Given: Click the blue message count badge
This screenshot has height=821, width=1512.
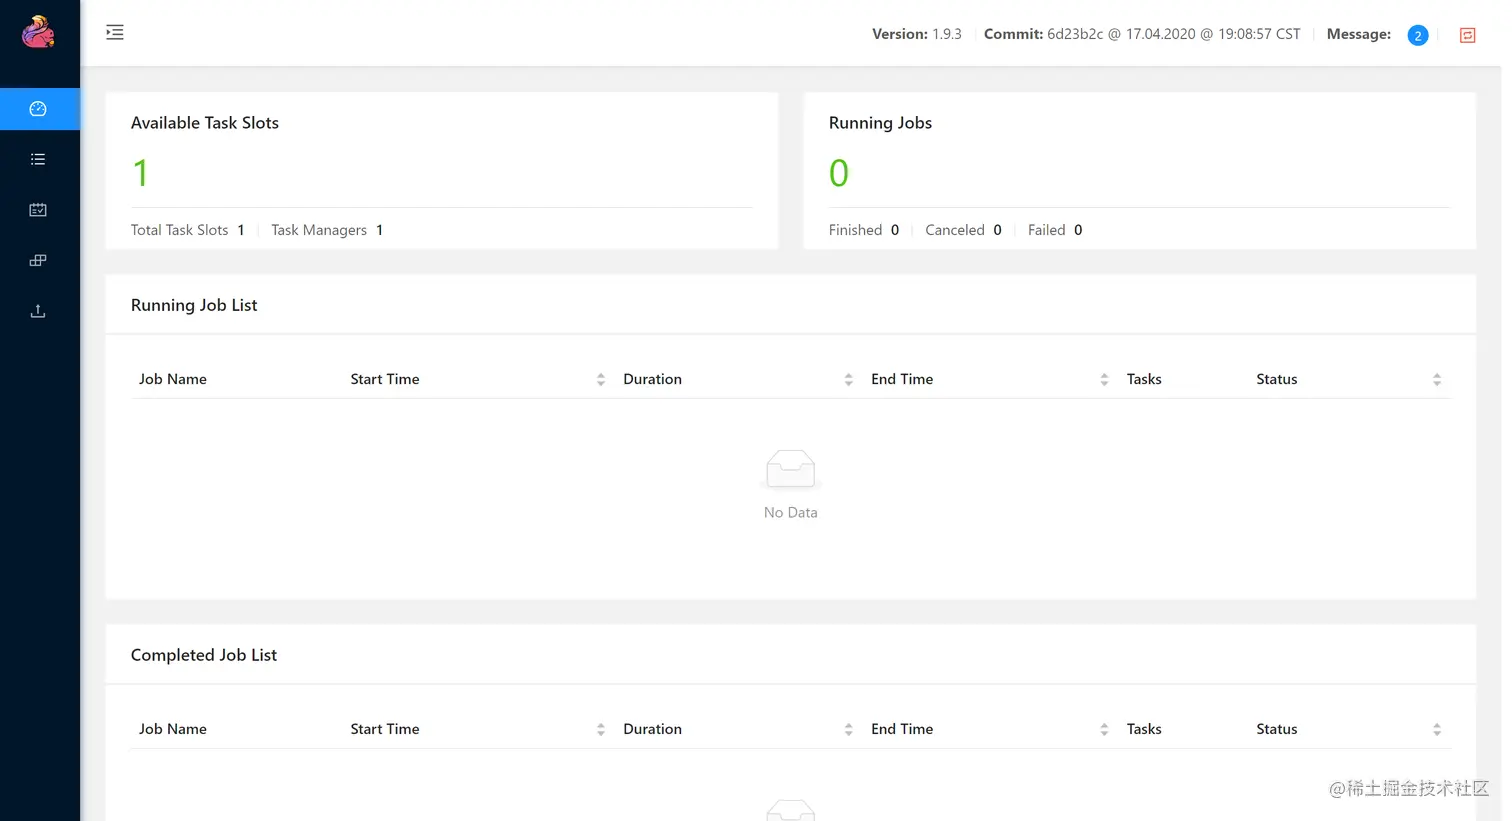Looking at the screenshot, I should (x=1417, y=35).
